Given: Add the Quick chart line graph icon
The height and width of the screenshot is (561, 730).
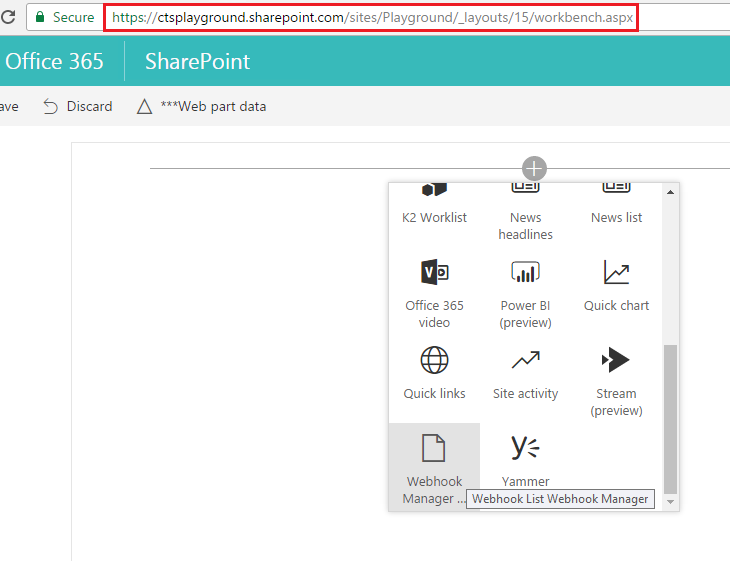Looking at the screenshot, I should (616, 272).
